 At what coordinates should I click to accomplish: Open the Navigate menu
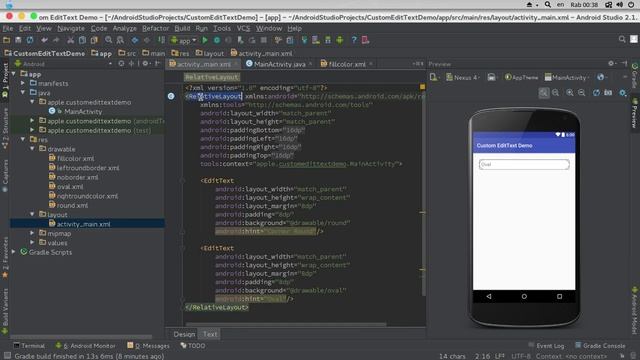coord(71,28)
